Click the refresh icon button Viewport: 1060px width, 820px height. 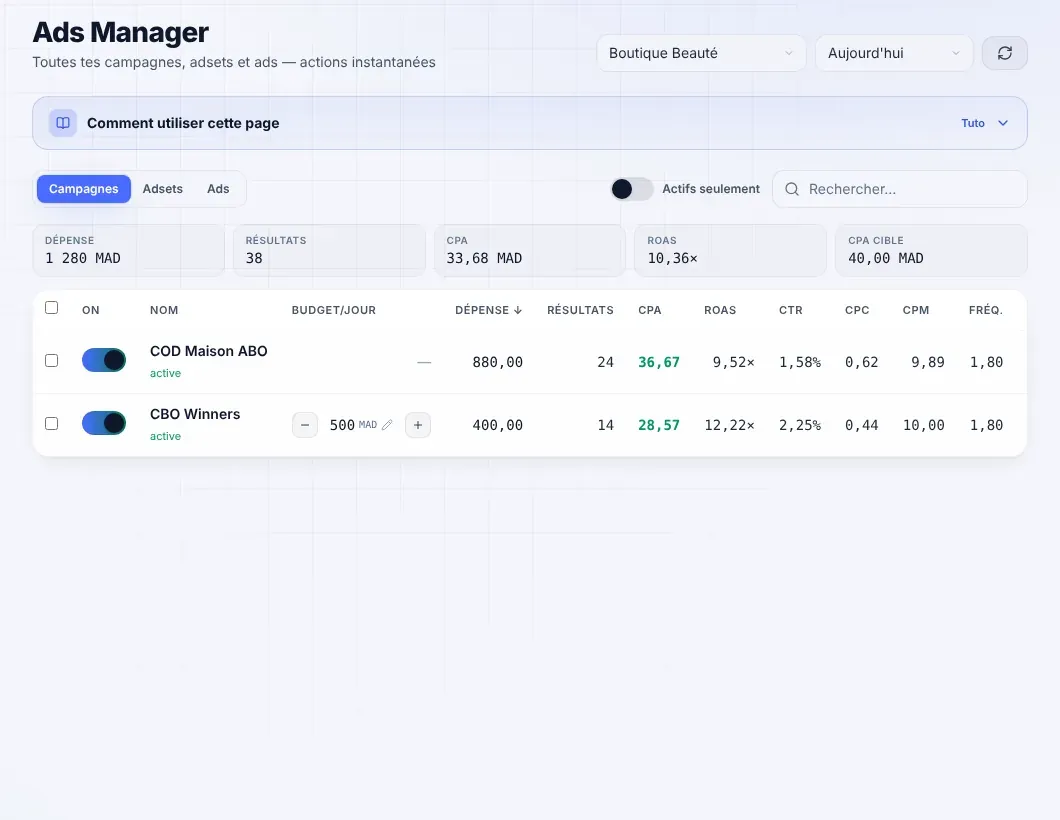1005,53
